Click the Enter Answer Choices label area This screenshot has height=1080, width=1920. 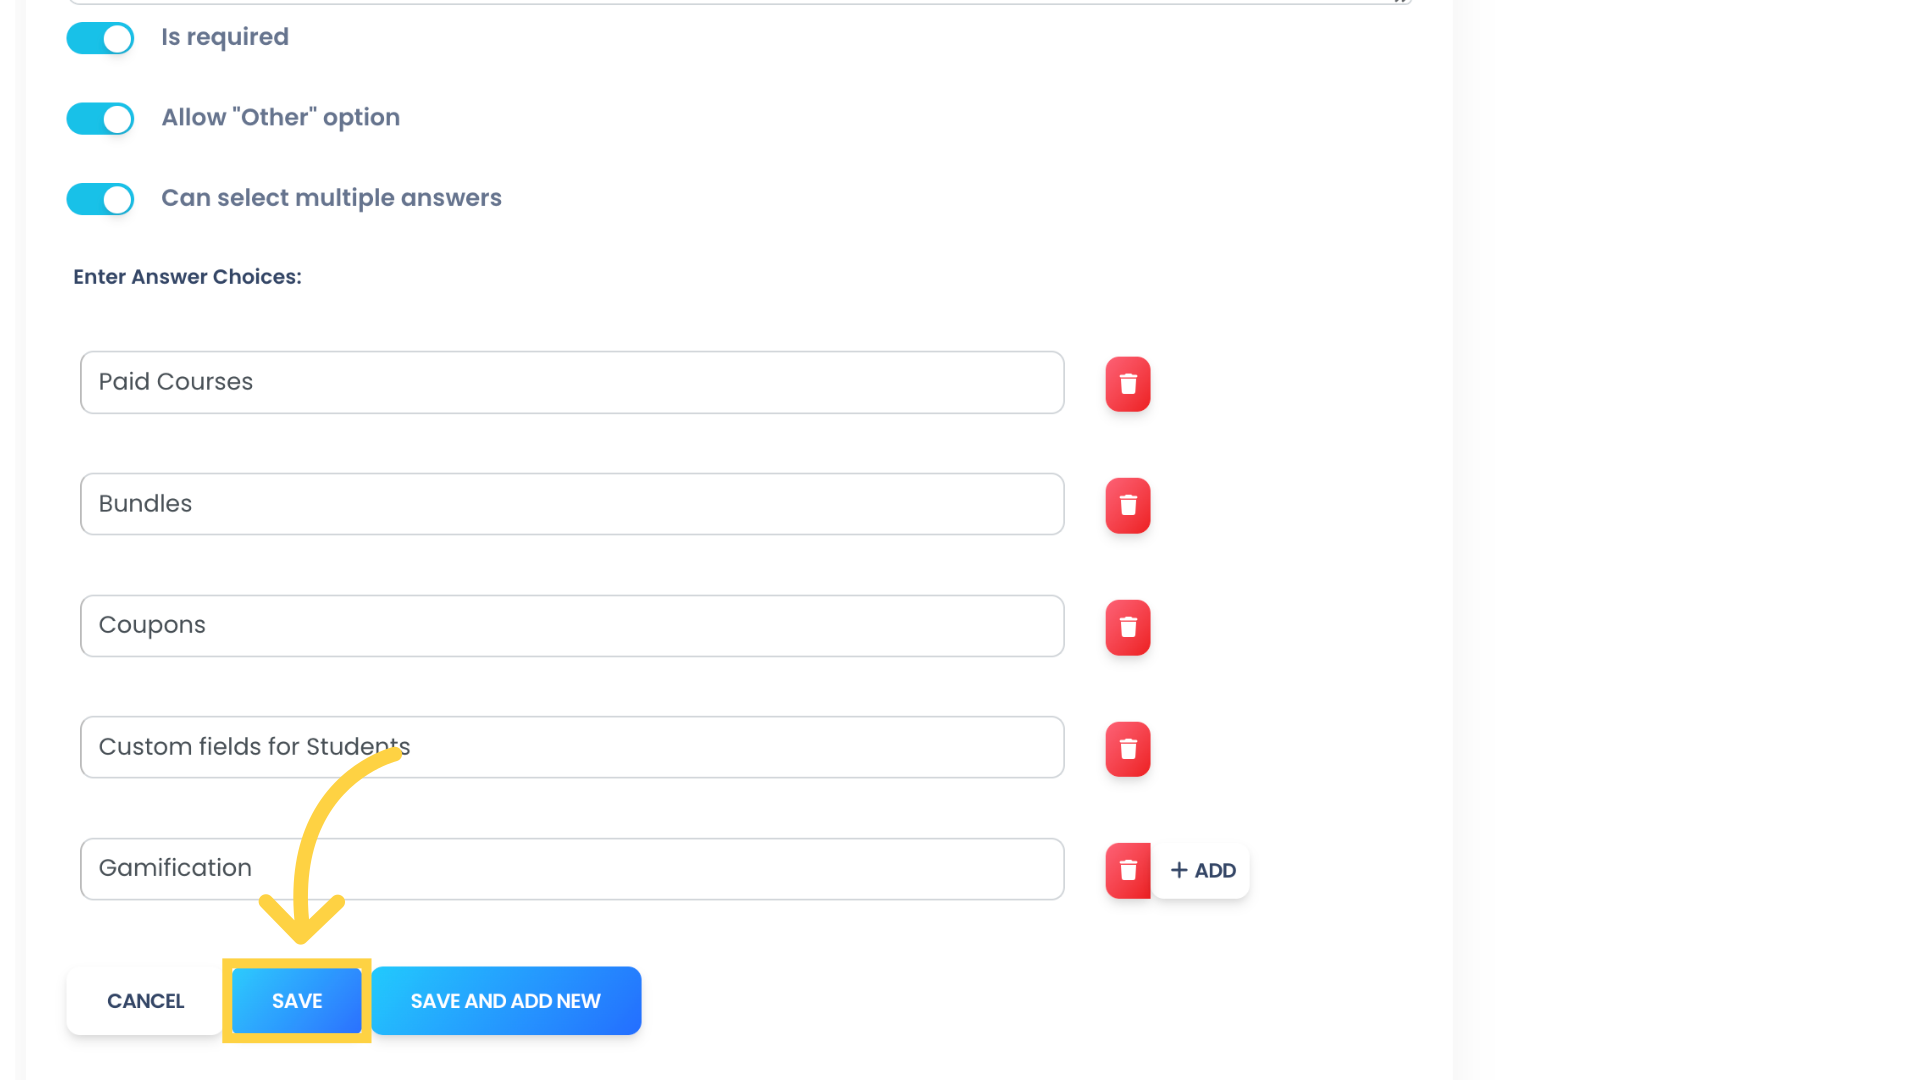click(186, 277)
